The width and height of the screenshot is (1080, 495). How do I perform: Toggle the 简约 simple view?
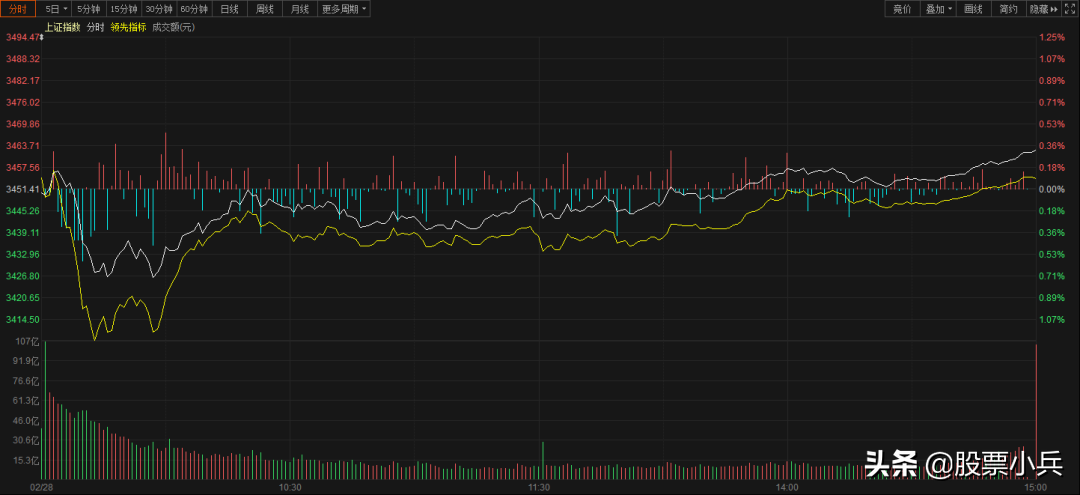(x=1008, y=9)
